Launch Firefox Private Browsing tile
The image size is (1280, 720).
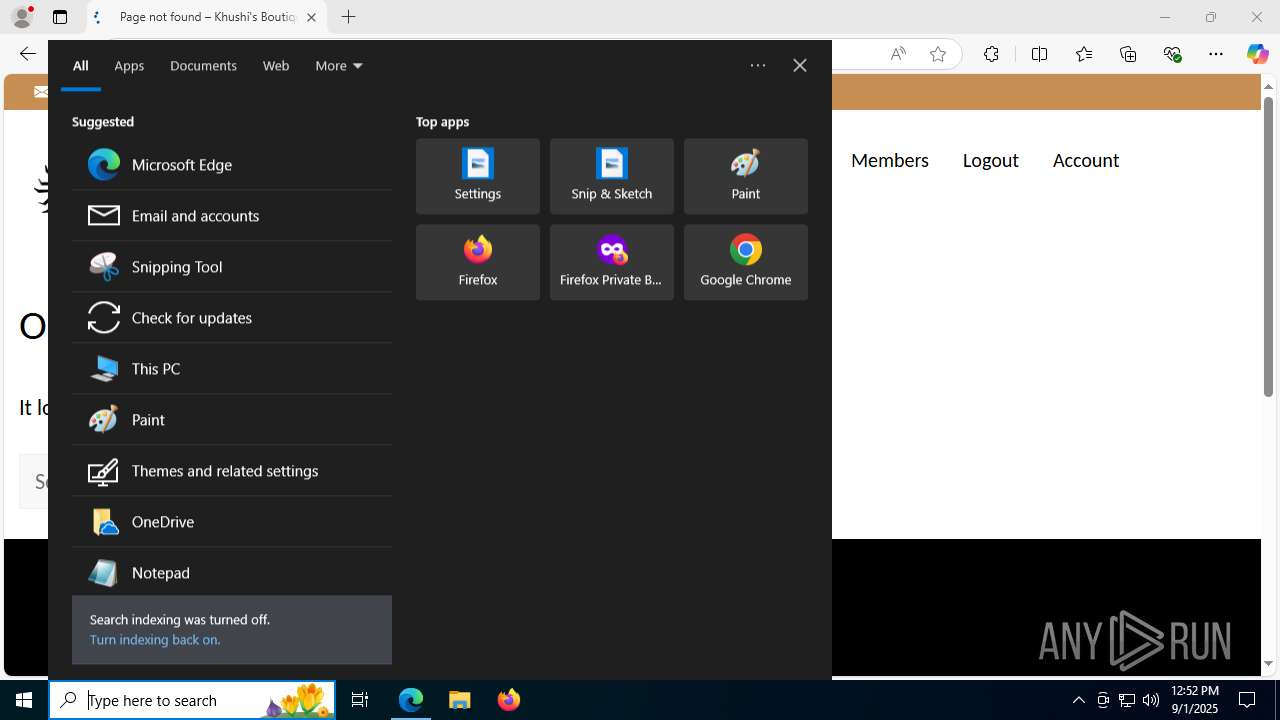pyautogui.click(x=612, y=262)
